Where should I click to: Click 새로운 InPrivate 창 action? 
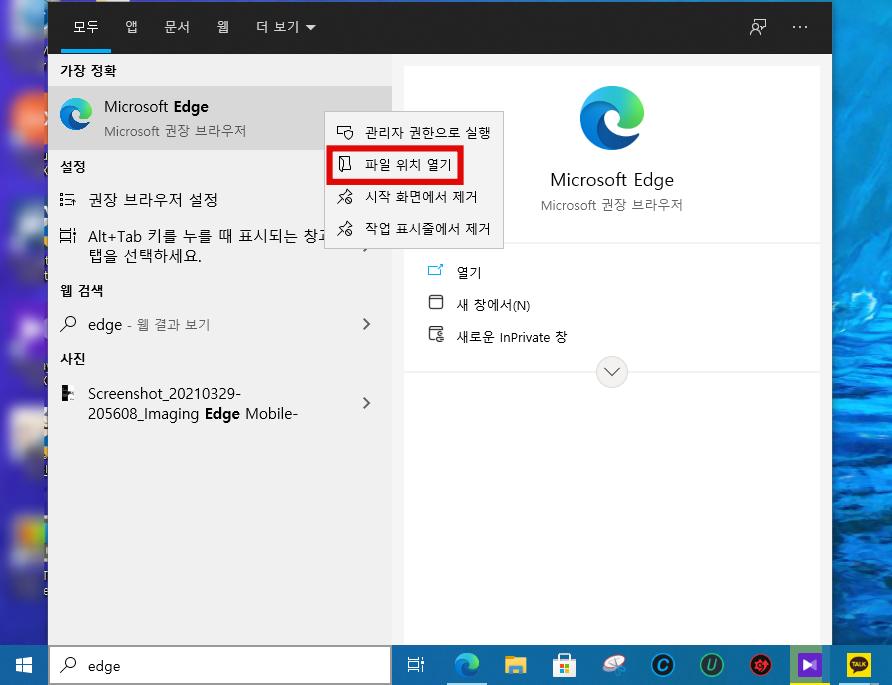(512, 337)
